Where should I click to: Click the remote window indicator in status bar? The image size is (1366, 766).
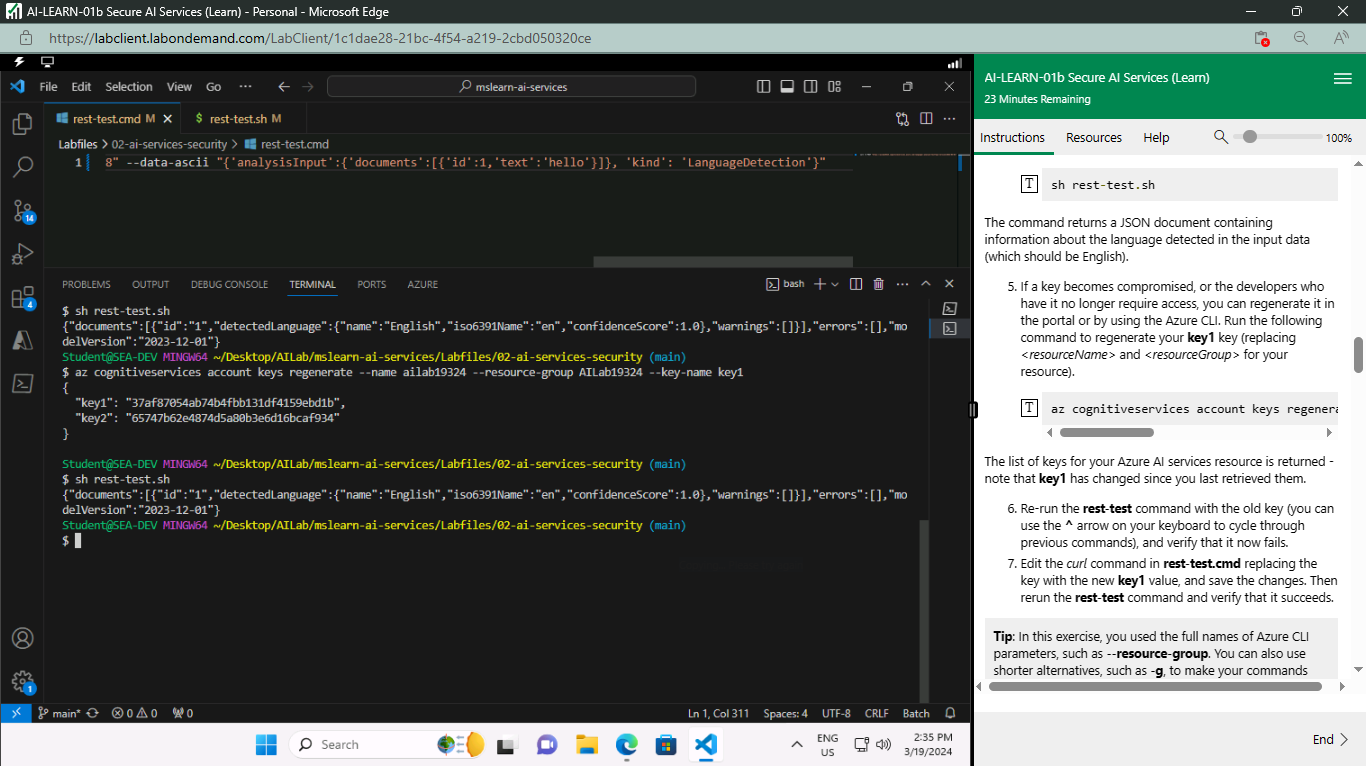[15, 713]
